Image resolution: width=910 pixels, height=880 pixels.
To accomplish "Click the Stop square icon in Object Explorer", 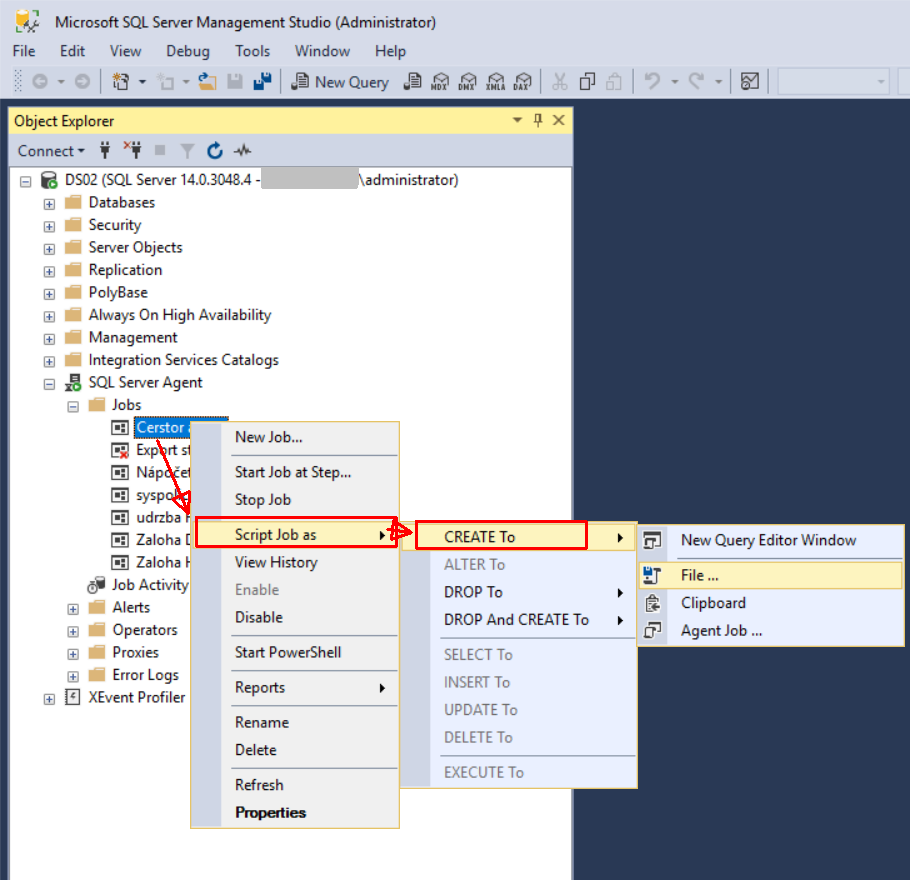I will pyautogui.click(x=160, y=150).
